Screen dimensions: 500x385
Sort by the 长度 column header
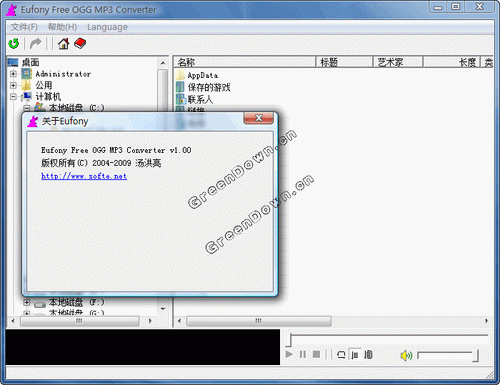click(452, 62)
